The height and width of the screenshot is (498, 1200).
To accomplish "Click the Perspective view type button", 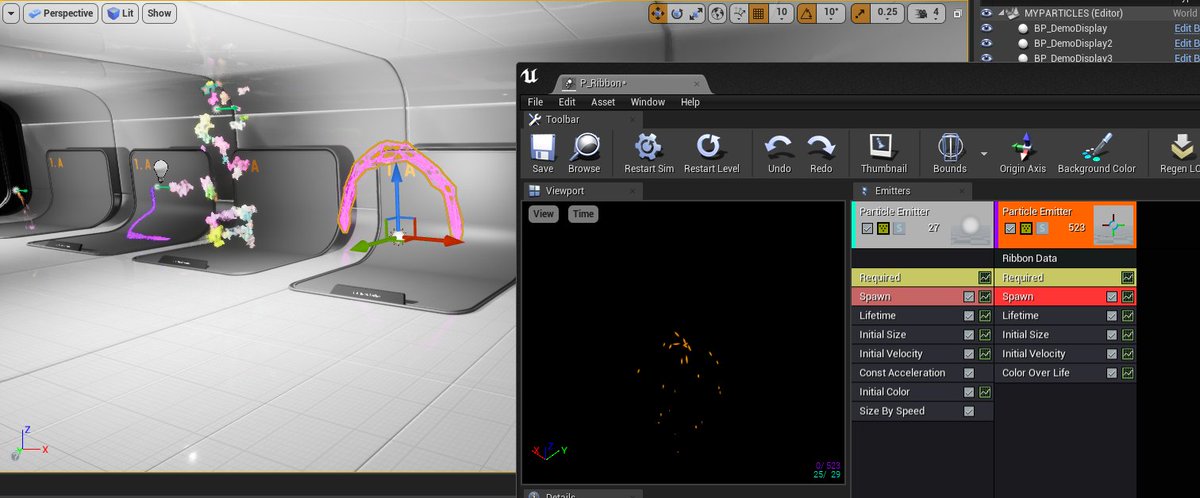I will (59, 13).
